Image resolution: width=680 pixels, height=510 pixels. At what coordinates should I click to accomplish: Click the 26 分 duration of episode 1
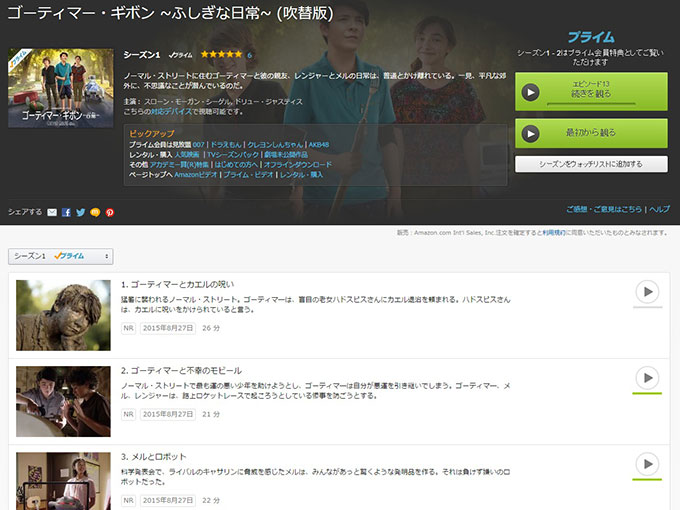[x=211, y=328]
